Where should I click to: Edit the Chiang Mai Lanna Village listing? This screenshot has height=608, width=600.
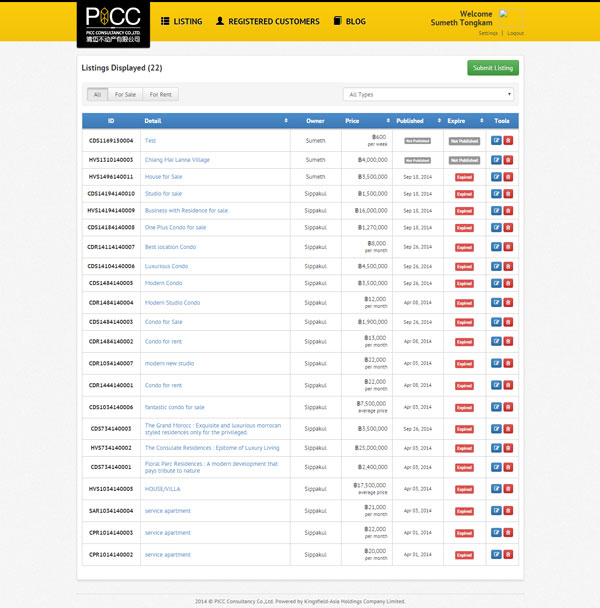pyautogui.click(x=496, y=160)
